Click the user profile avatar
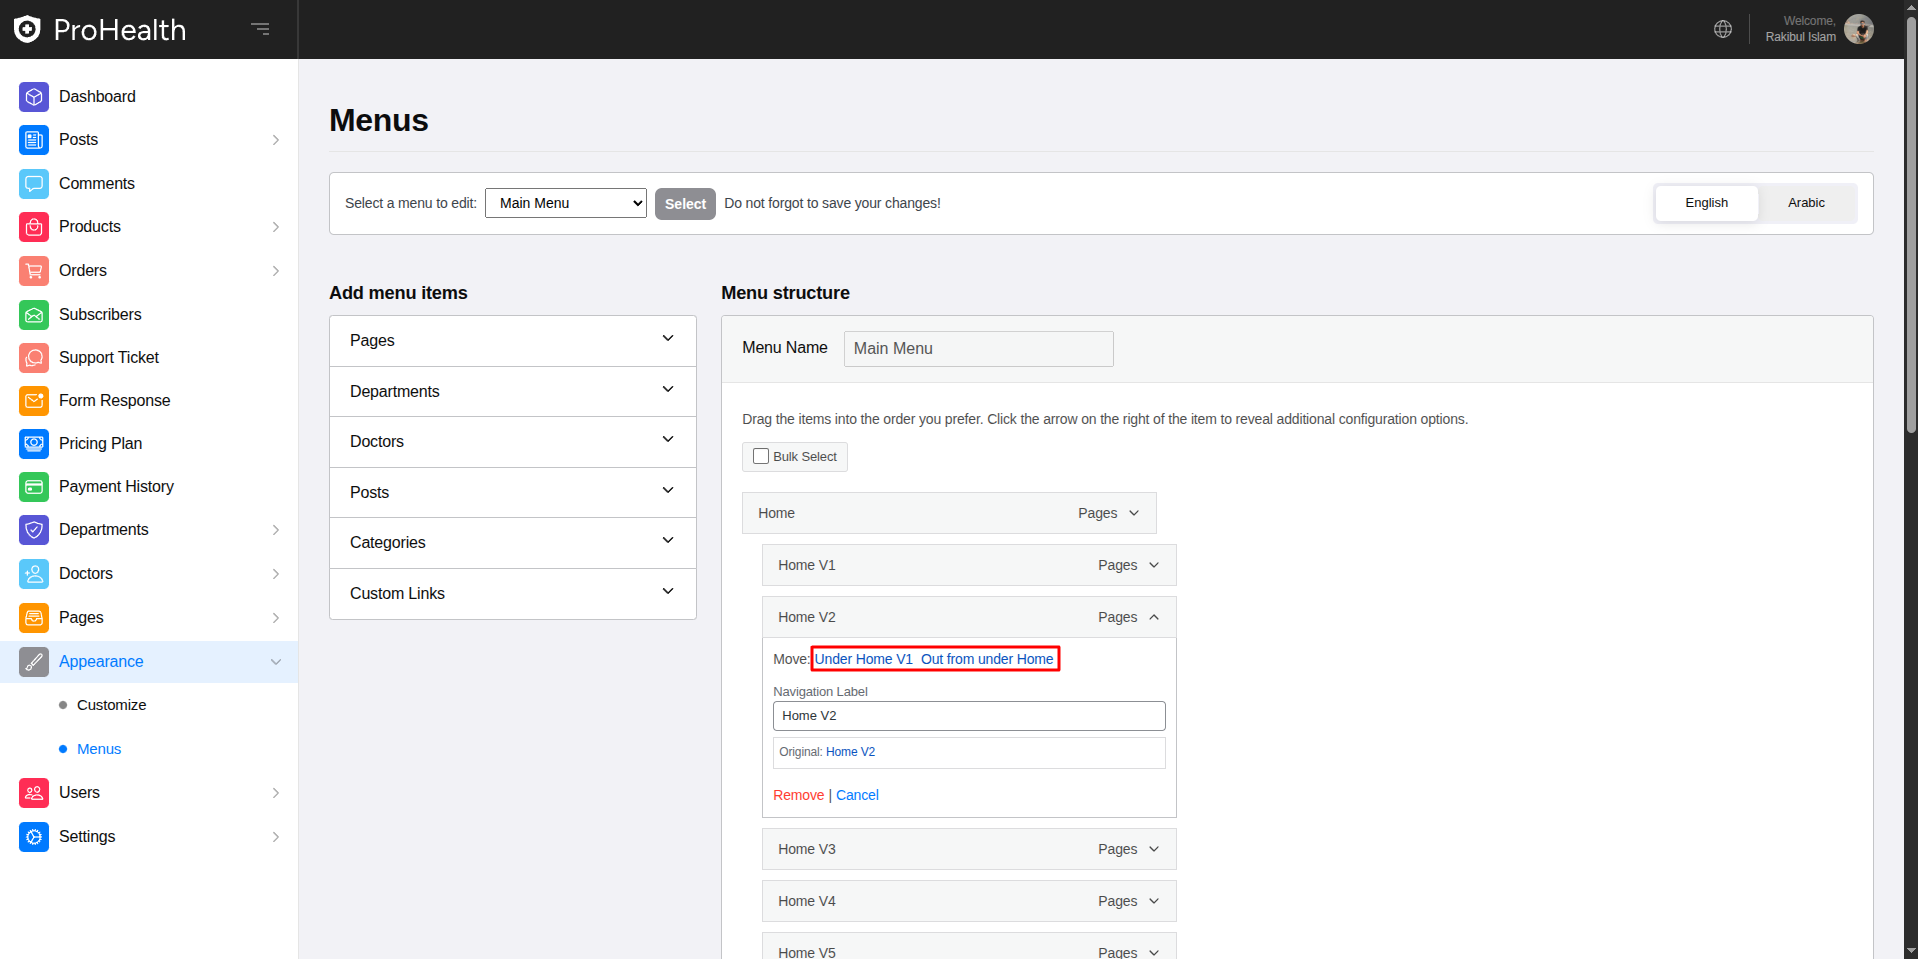 1859,29
